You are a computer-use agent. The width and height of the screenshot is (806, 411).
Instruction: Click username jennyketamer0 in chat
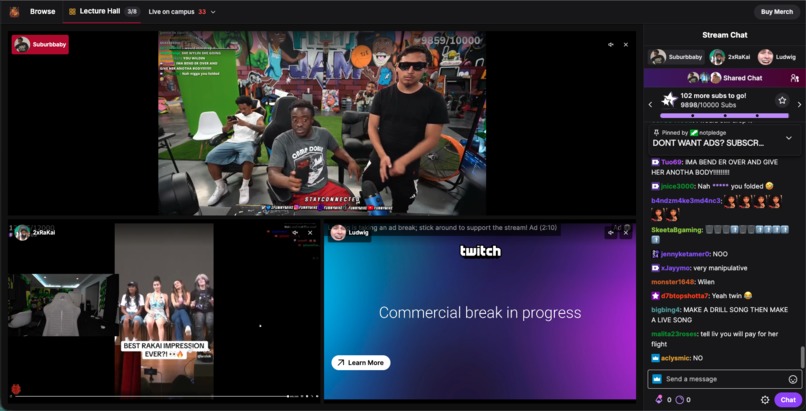point(685,254)
